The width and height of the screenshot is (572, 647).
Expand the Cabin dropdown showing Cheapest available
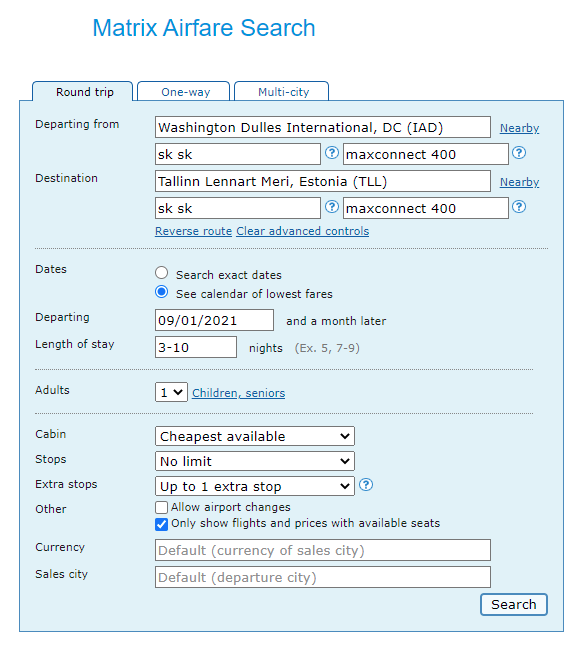[x=255, y=436]
